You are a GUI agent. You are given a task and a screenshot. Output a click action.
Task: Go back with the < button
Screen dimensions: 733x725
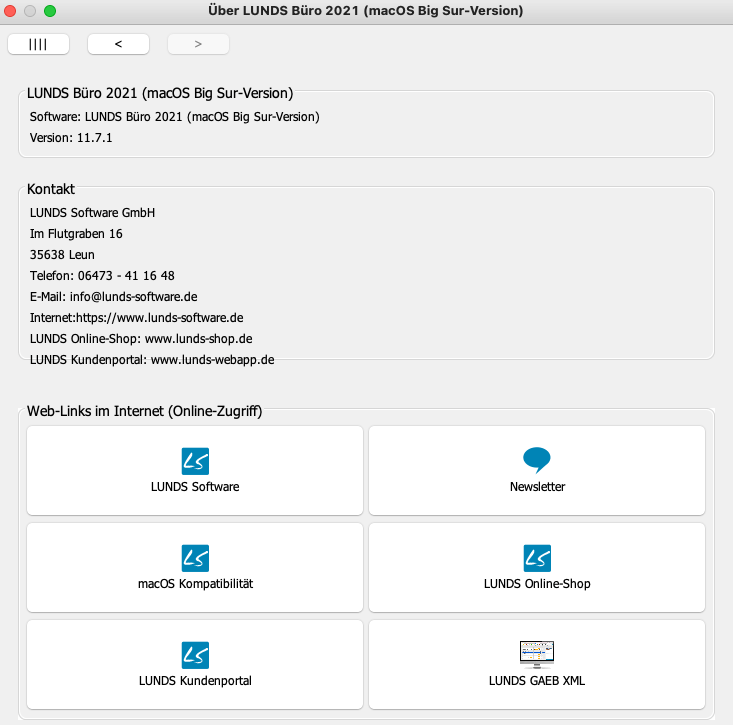(x=118, y=44)
